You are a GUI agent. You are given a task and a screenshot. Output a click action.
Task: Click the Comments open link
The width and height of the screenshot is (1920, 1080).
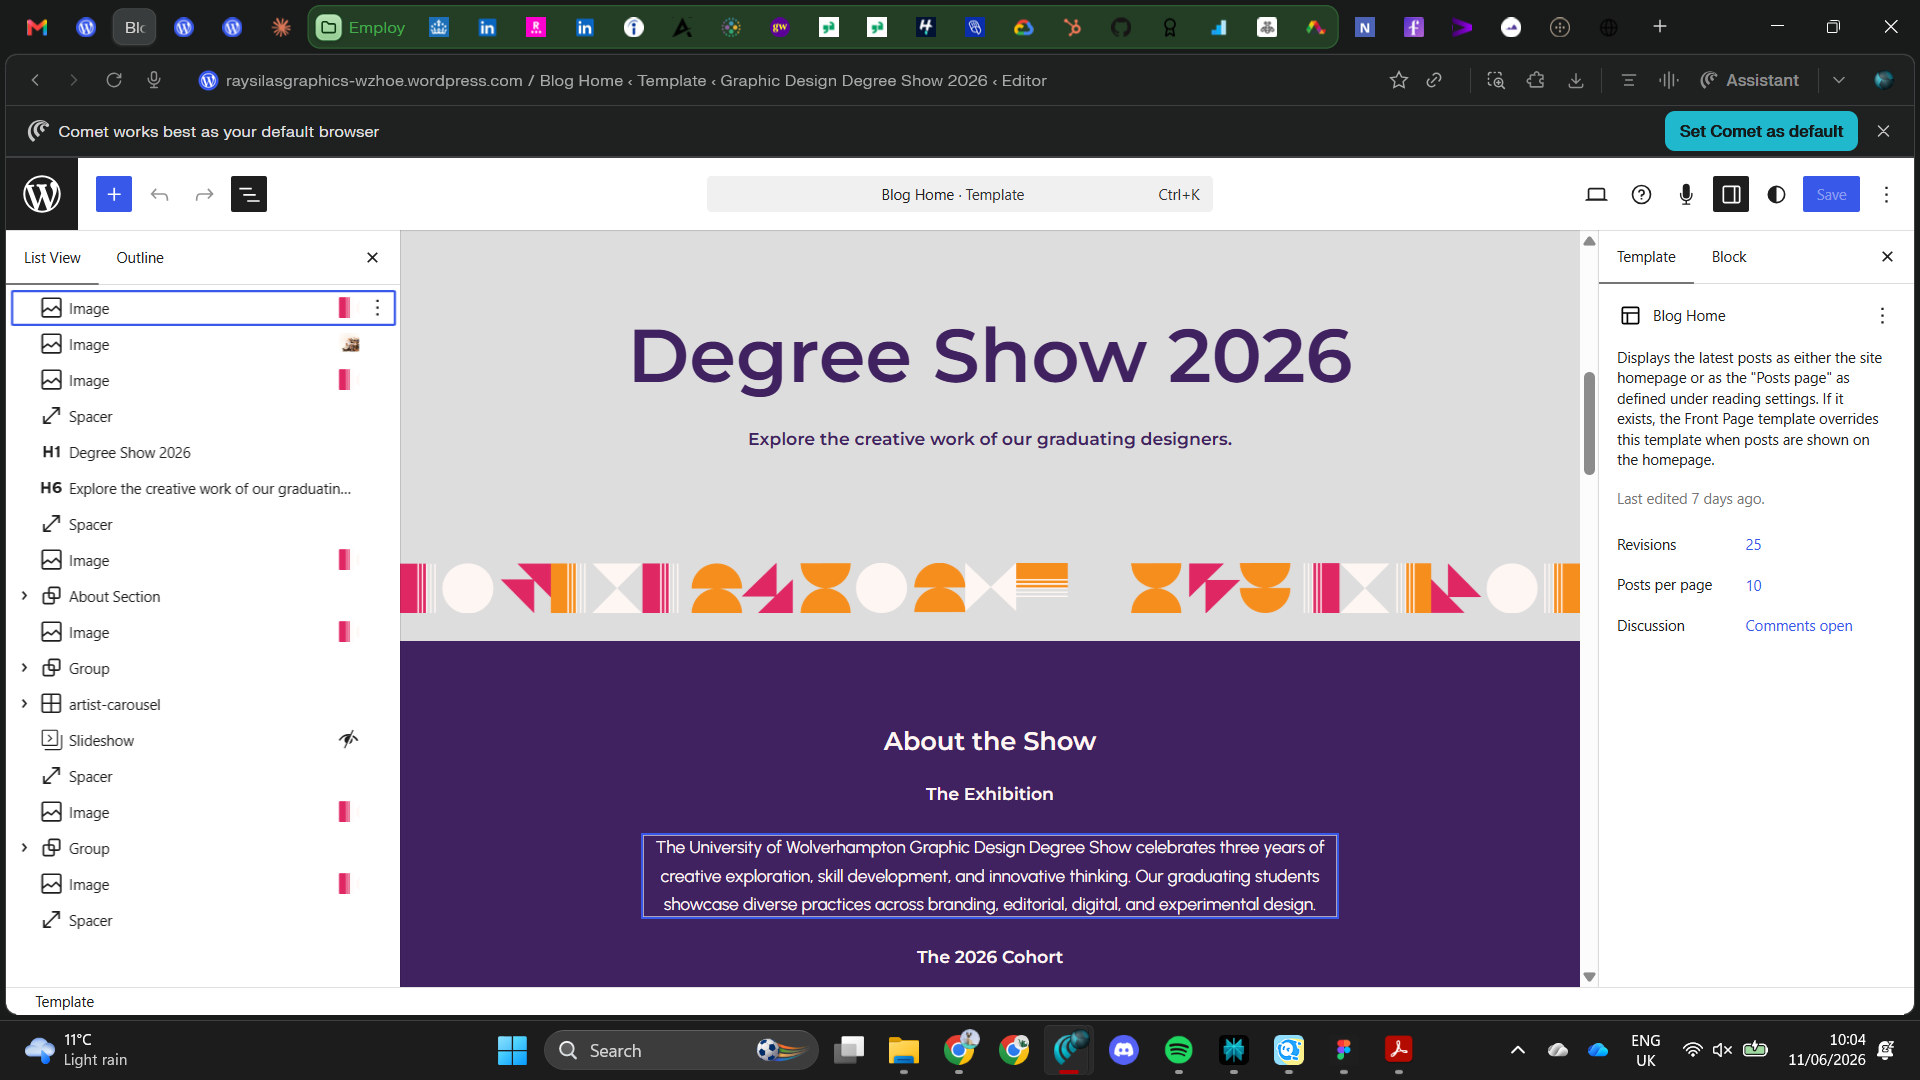pos(1798,626)
